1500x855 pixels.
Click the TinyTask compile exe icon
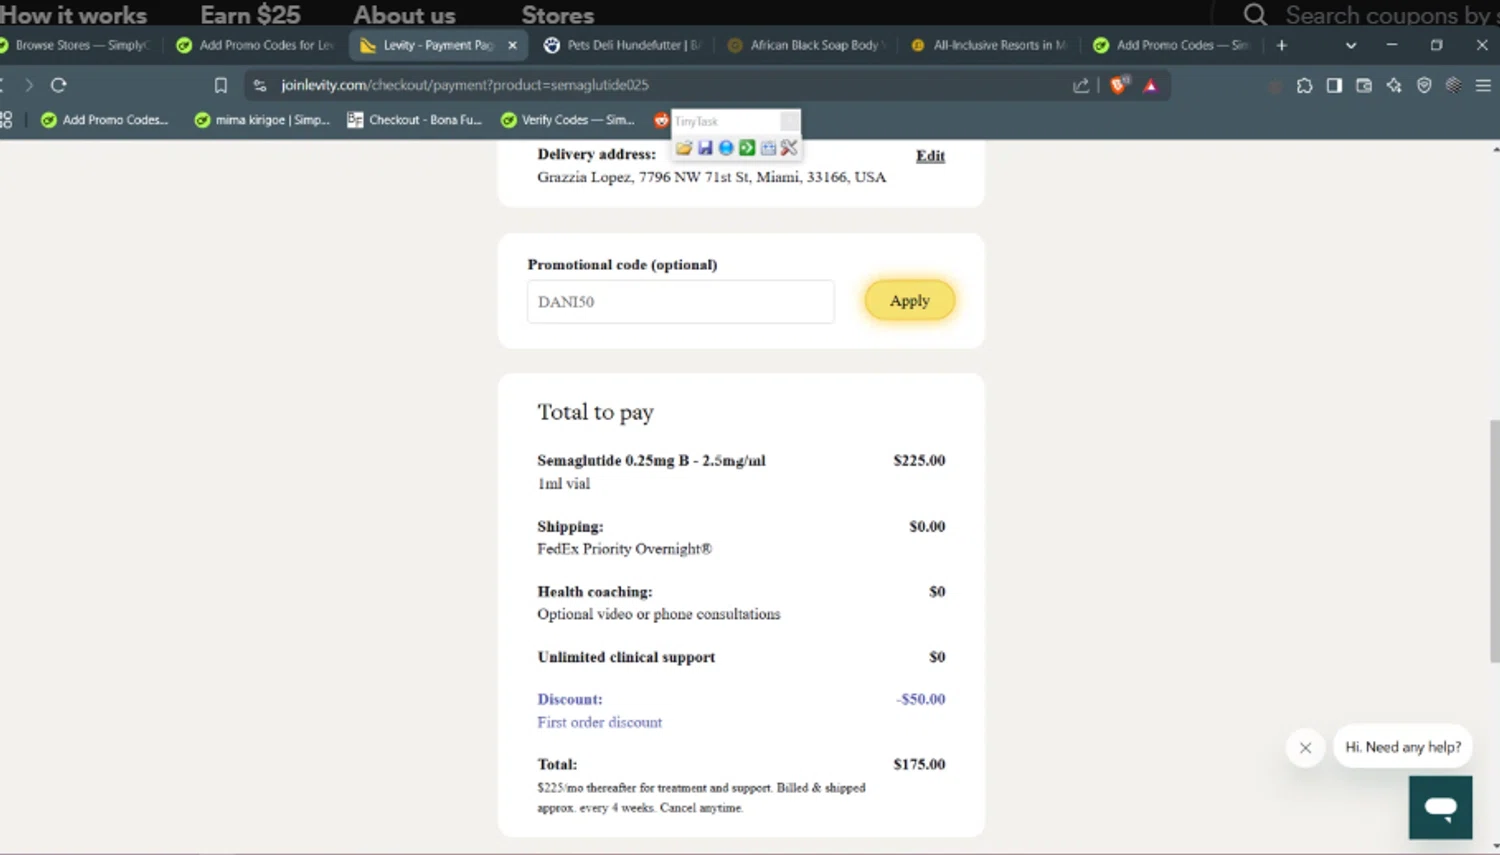[768, 148]
